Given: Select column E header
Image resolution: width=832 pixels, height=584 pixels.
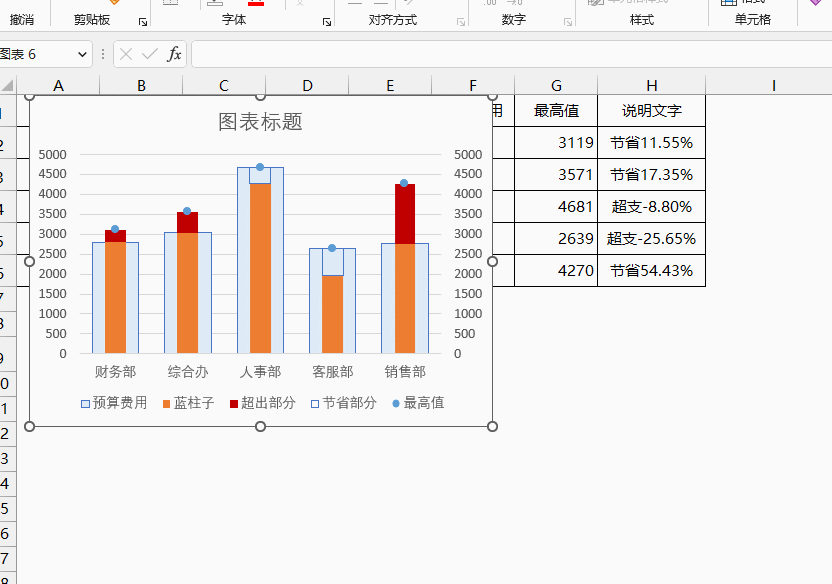Looking at the screenshot, I should [x=390, y=85].
